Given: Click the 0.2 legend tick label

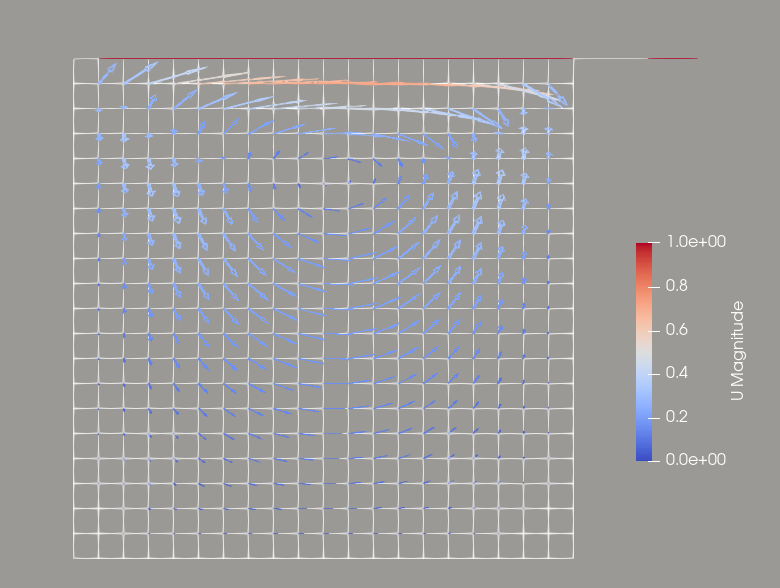Looking at the screenshot, I should pyautogui.click(x=677, y=416).
